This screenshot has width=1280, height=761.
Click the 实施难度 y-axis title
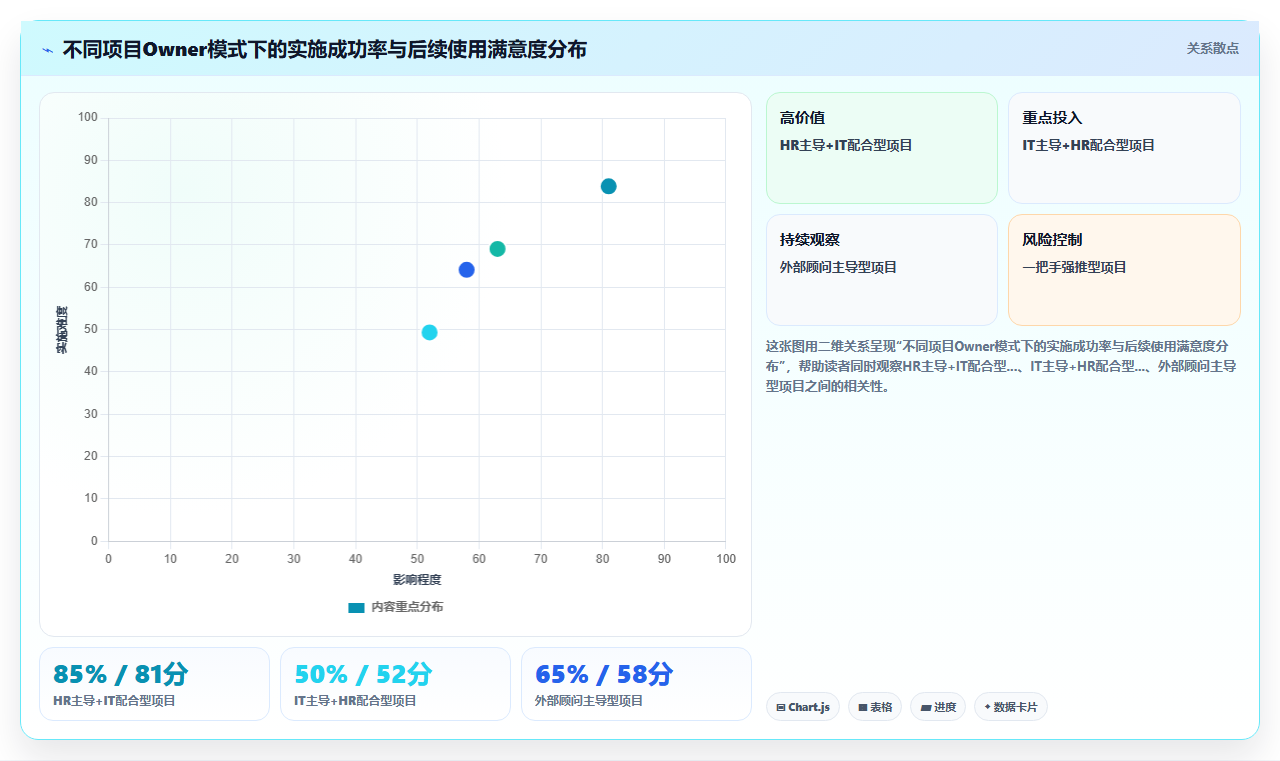(x=61, y=330)
